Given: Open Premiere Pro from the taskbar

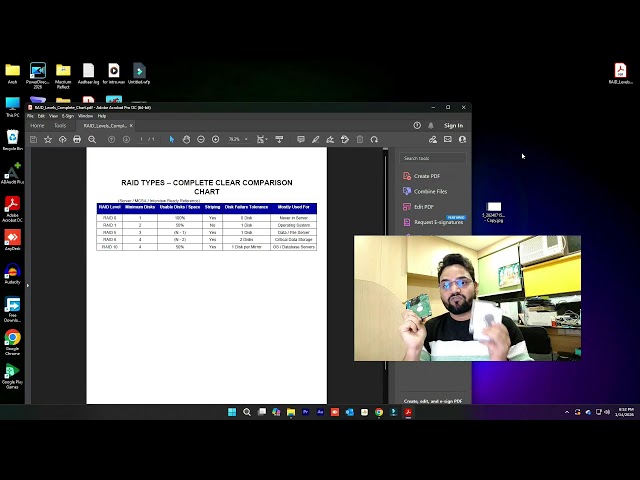Looking at the screenshot, I should [x=305, y=412].
